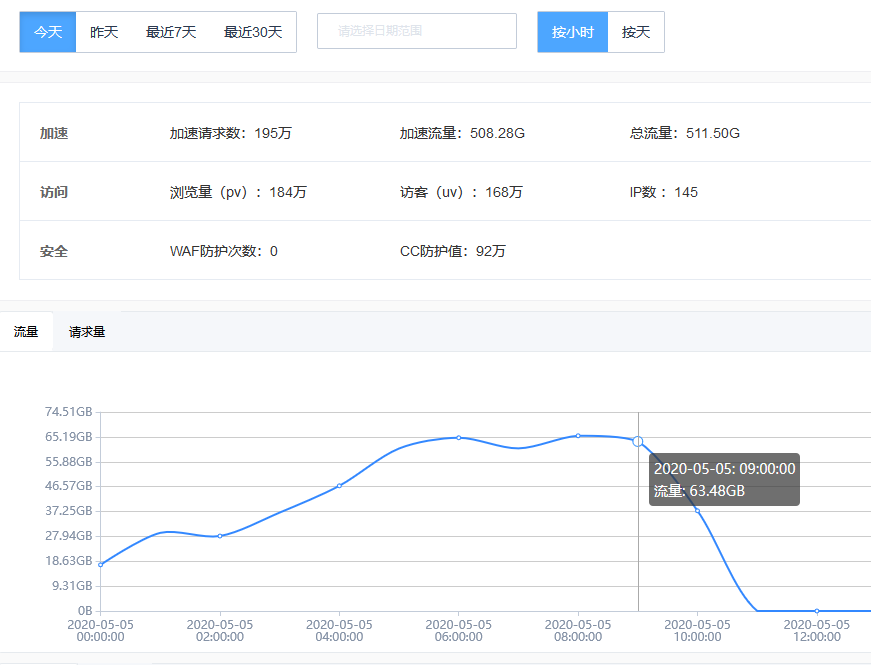Click the 00:00:00 data point on chart
Screen dimensions: 871x665
[x=100, y=565]
